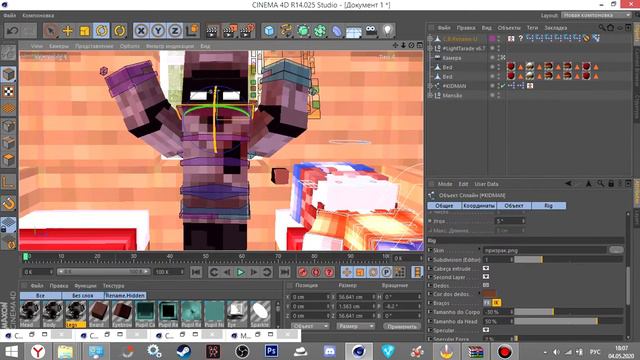Add a floor environment object icon
This screenshot has width=640, height=360.
pyautogui.click(x=353, y=31)
